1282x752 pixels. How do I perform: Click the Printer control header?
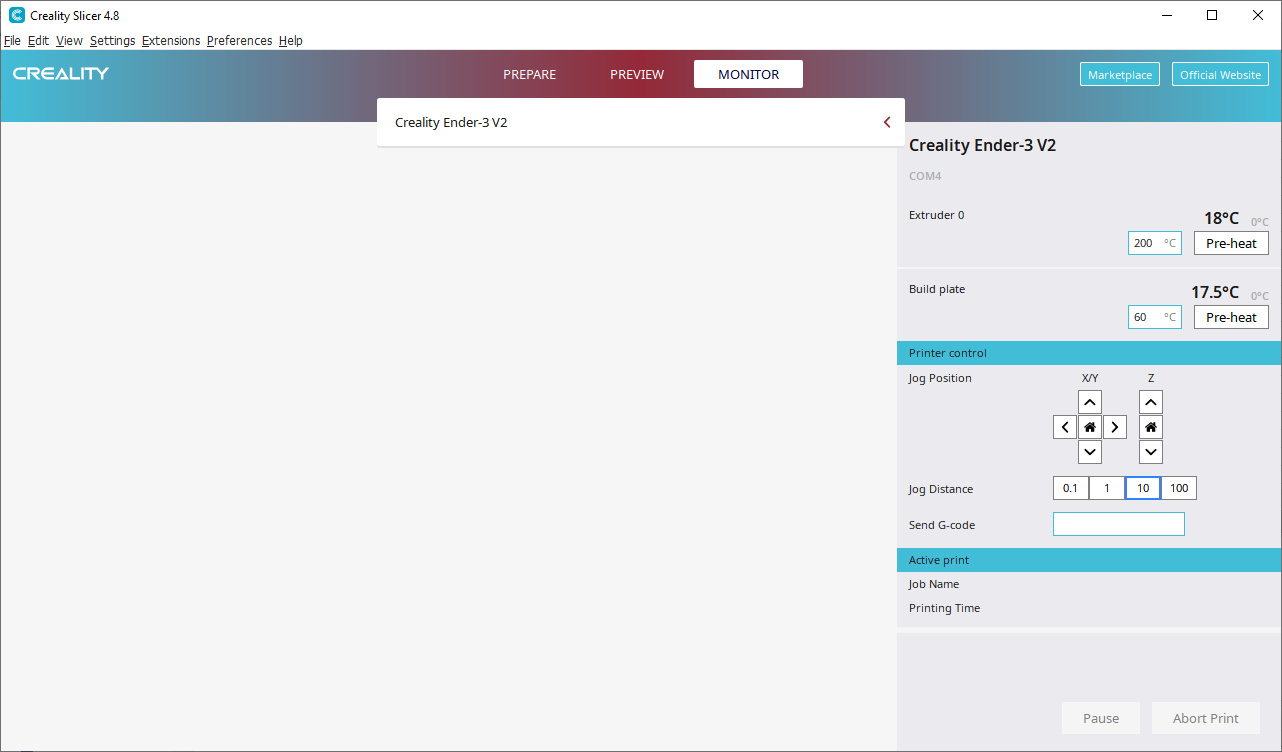(1089, 353)
